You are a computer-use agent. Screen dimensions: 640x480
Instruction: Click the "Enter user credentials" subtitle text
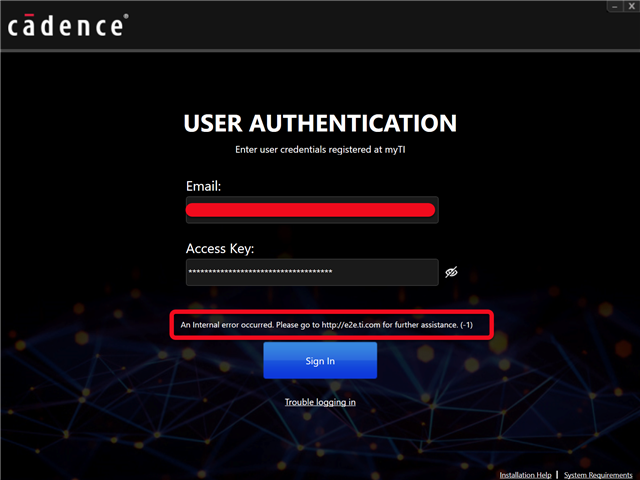(320, 150)
